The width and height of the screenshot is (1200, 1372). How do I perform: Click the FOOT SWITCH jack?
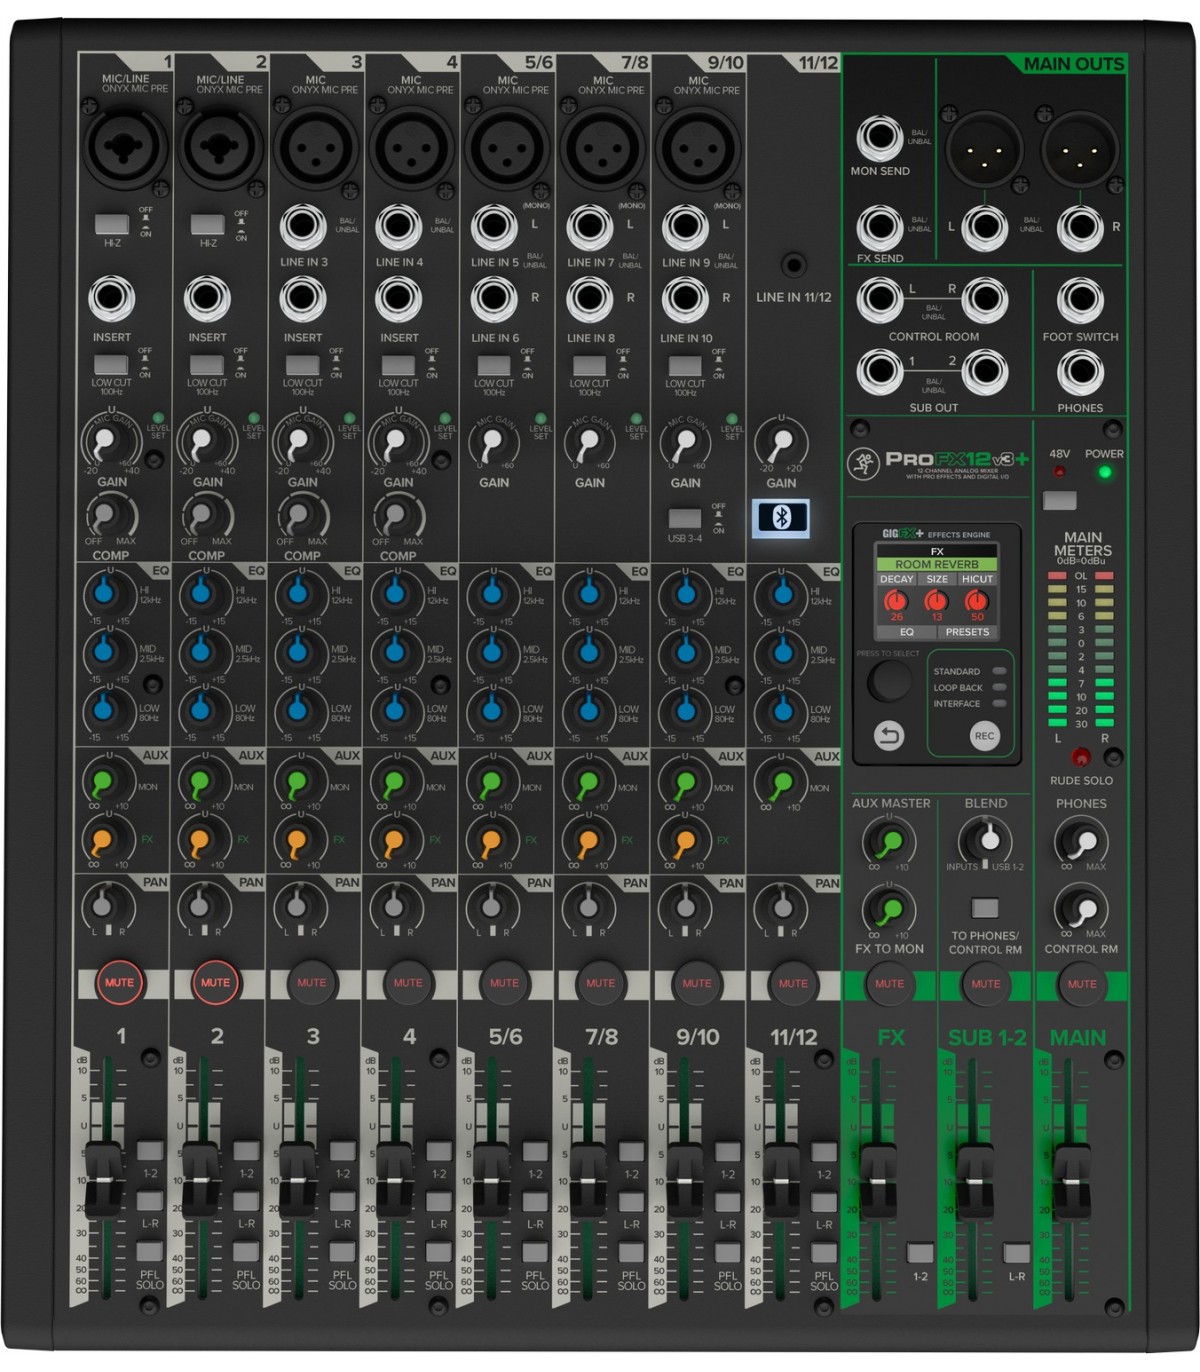point(1080,300)
